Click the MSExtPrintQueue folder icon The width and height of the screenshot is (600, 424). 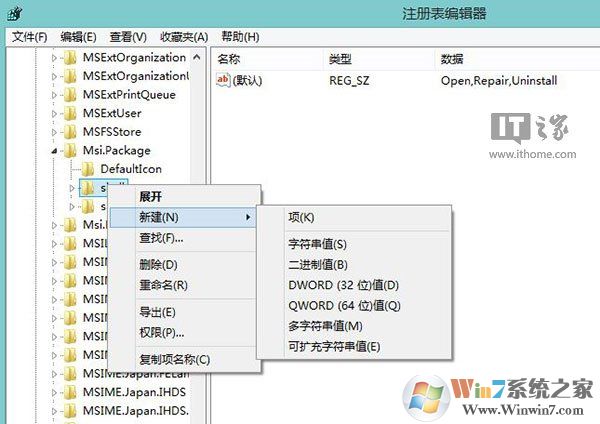click(x=70, y=95)
